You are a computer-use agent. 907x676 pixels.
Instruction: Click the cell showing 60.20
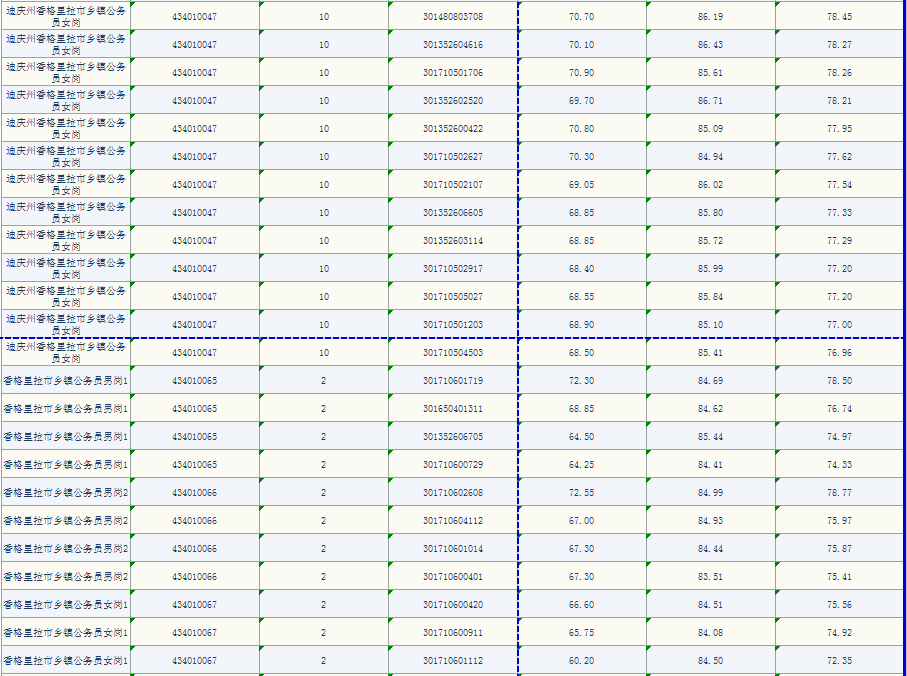coord(581,661)
